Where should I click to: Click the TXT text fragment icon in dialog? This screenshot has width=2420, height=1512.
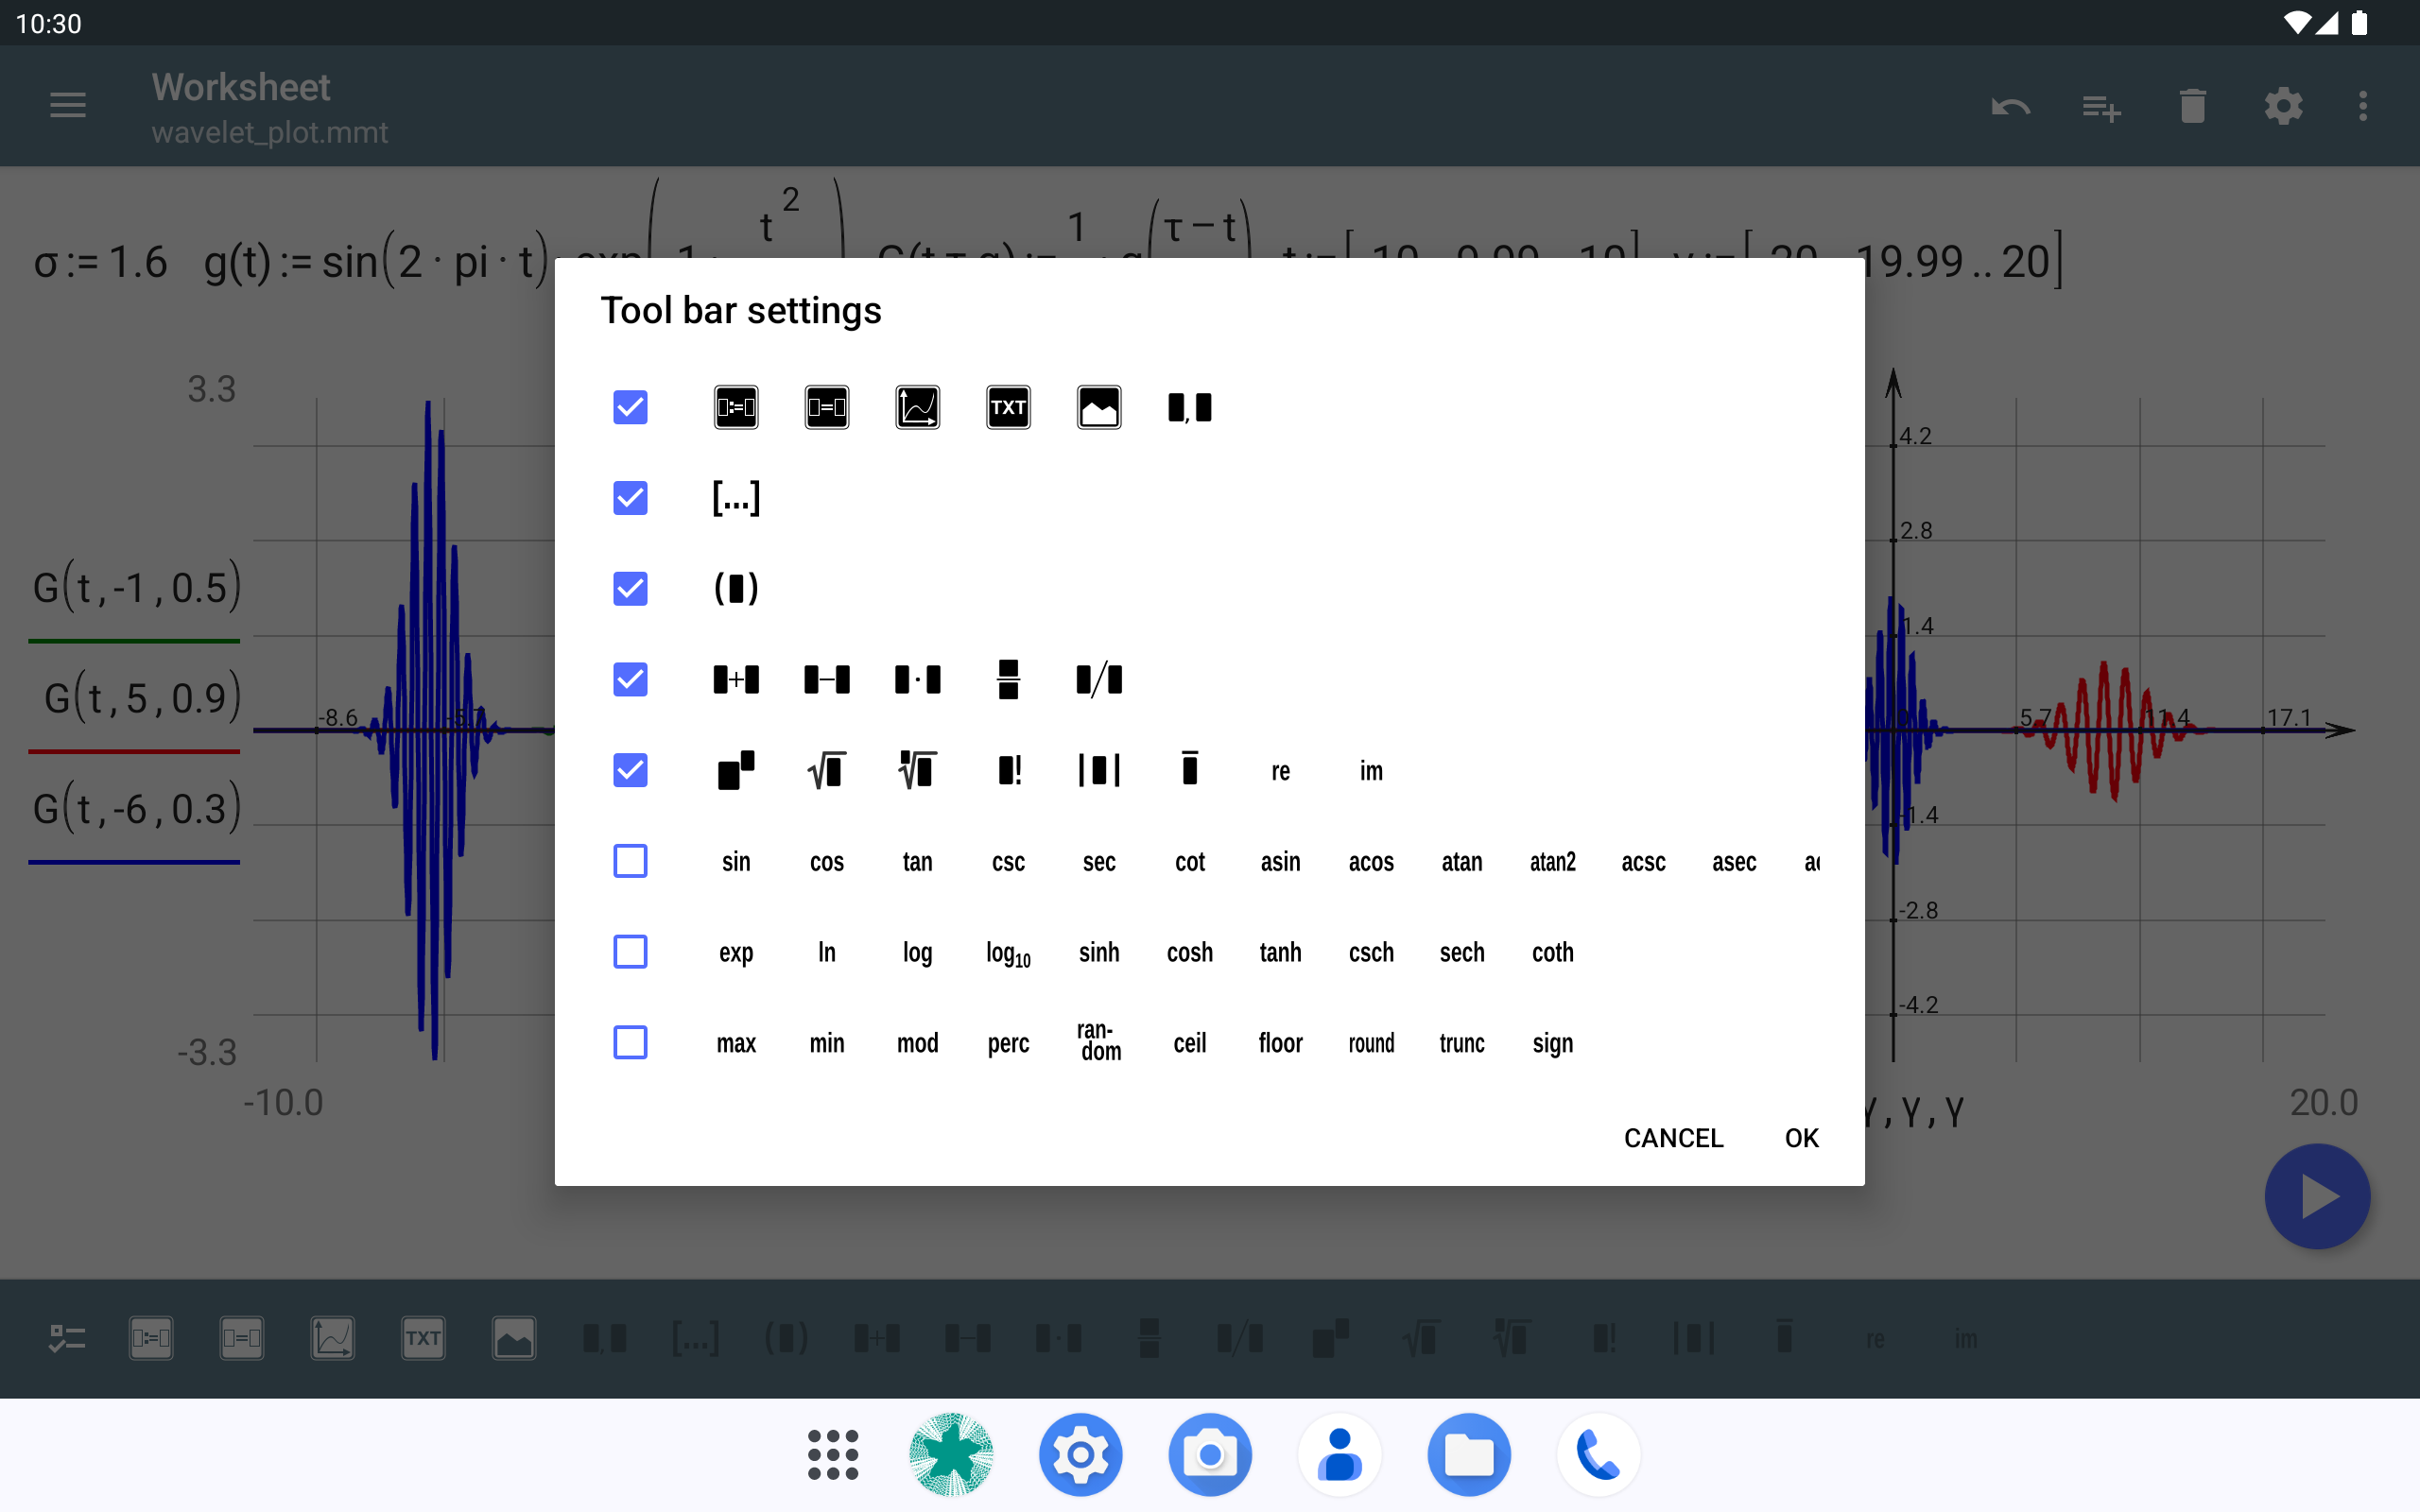pyautogui.click(x=1008, y=407)
